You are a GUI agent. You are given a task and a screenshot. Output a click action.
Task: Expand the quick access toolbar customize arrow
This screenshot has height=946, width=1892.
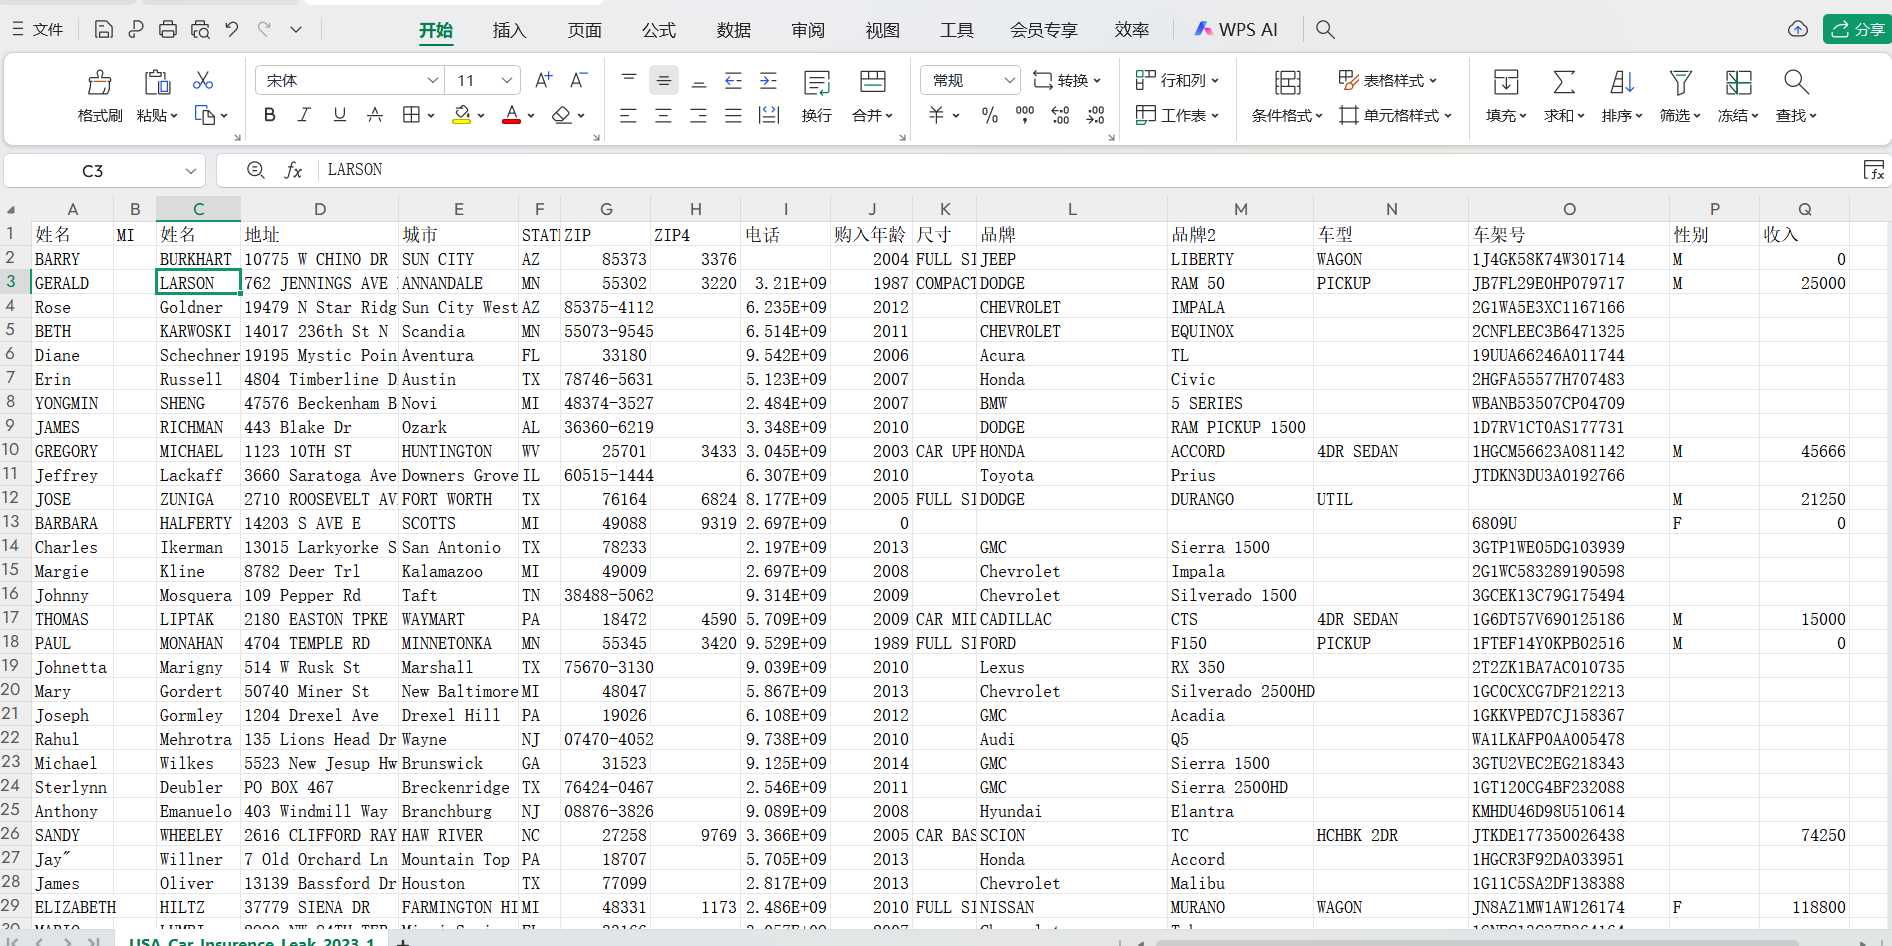(296, 29)
